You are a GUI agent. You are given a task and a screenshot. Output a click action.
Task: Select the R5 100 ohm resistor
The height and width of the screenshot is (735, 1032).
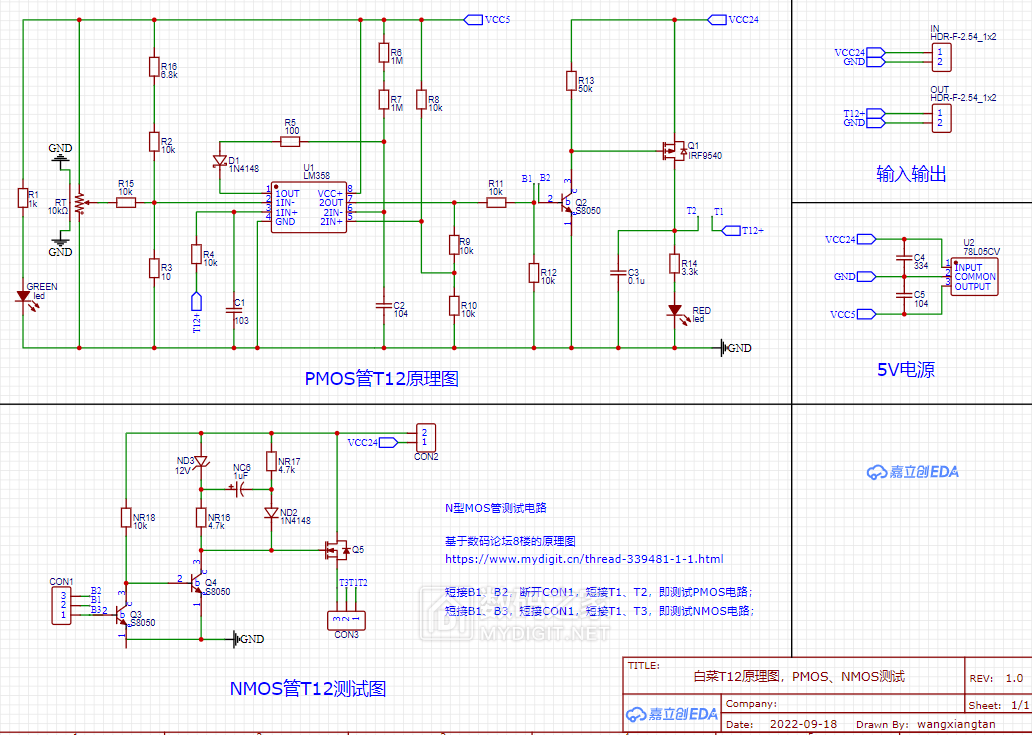(291, 141)
